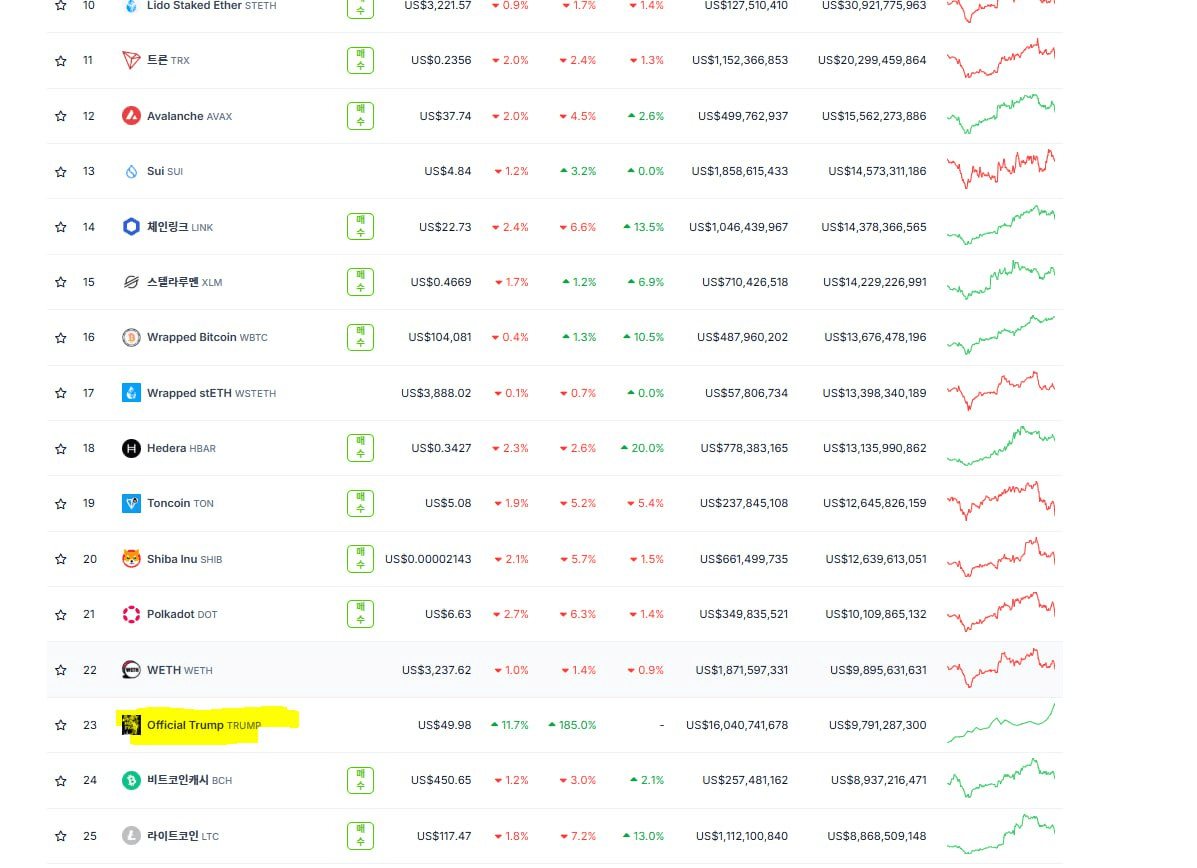Click the price US$104,081
This screenshot has height=868, width=1197.
coord(440,337)
